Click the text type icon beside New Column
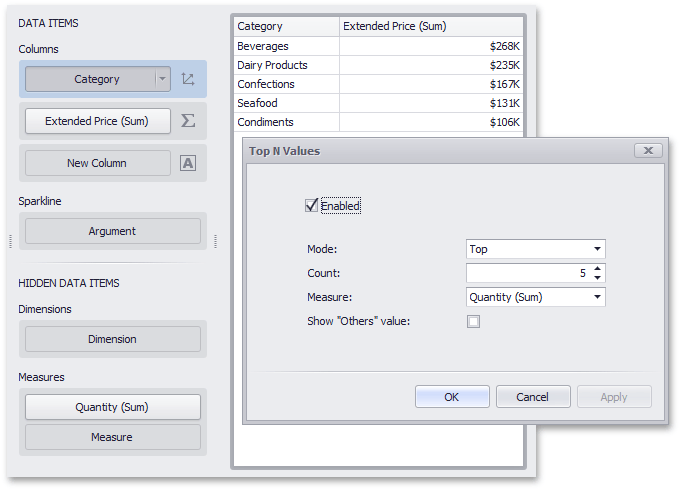Screen dimensions: 682x492 (x=188, y=163)
